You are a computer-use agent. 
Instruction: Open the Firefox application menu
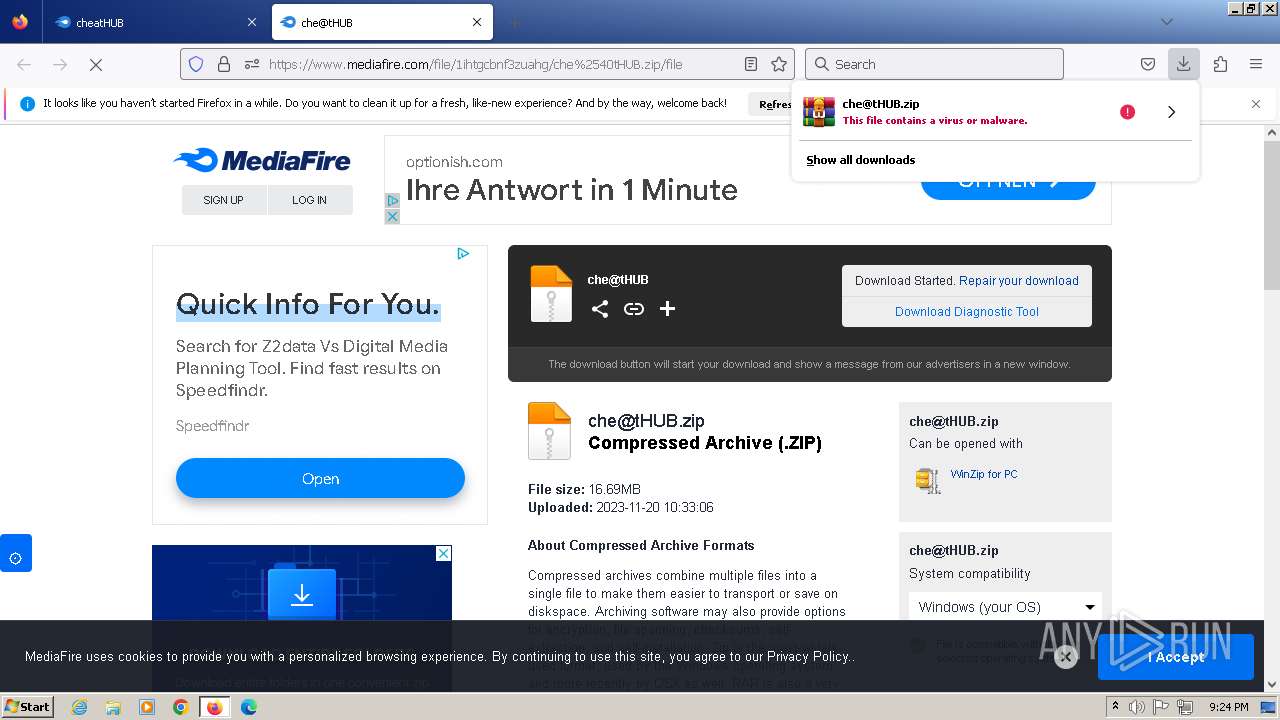click(x=1256, y=64)
